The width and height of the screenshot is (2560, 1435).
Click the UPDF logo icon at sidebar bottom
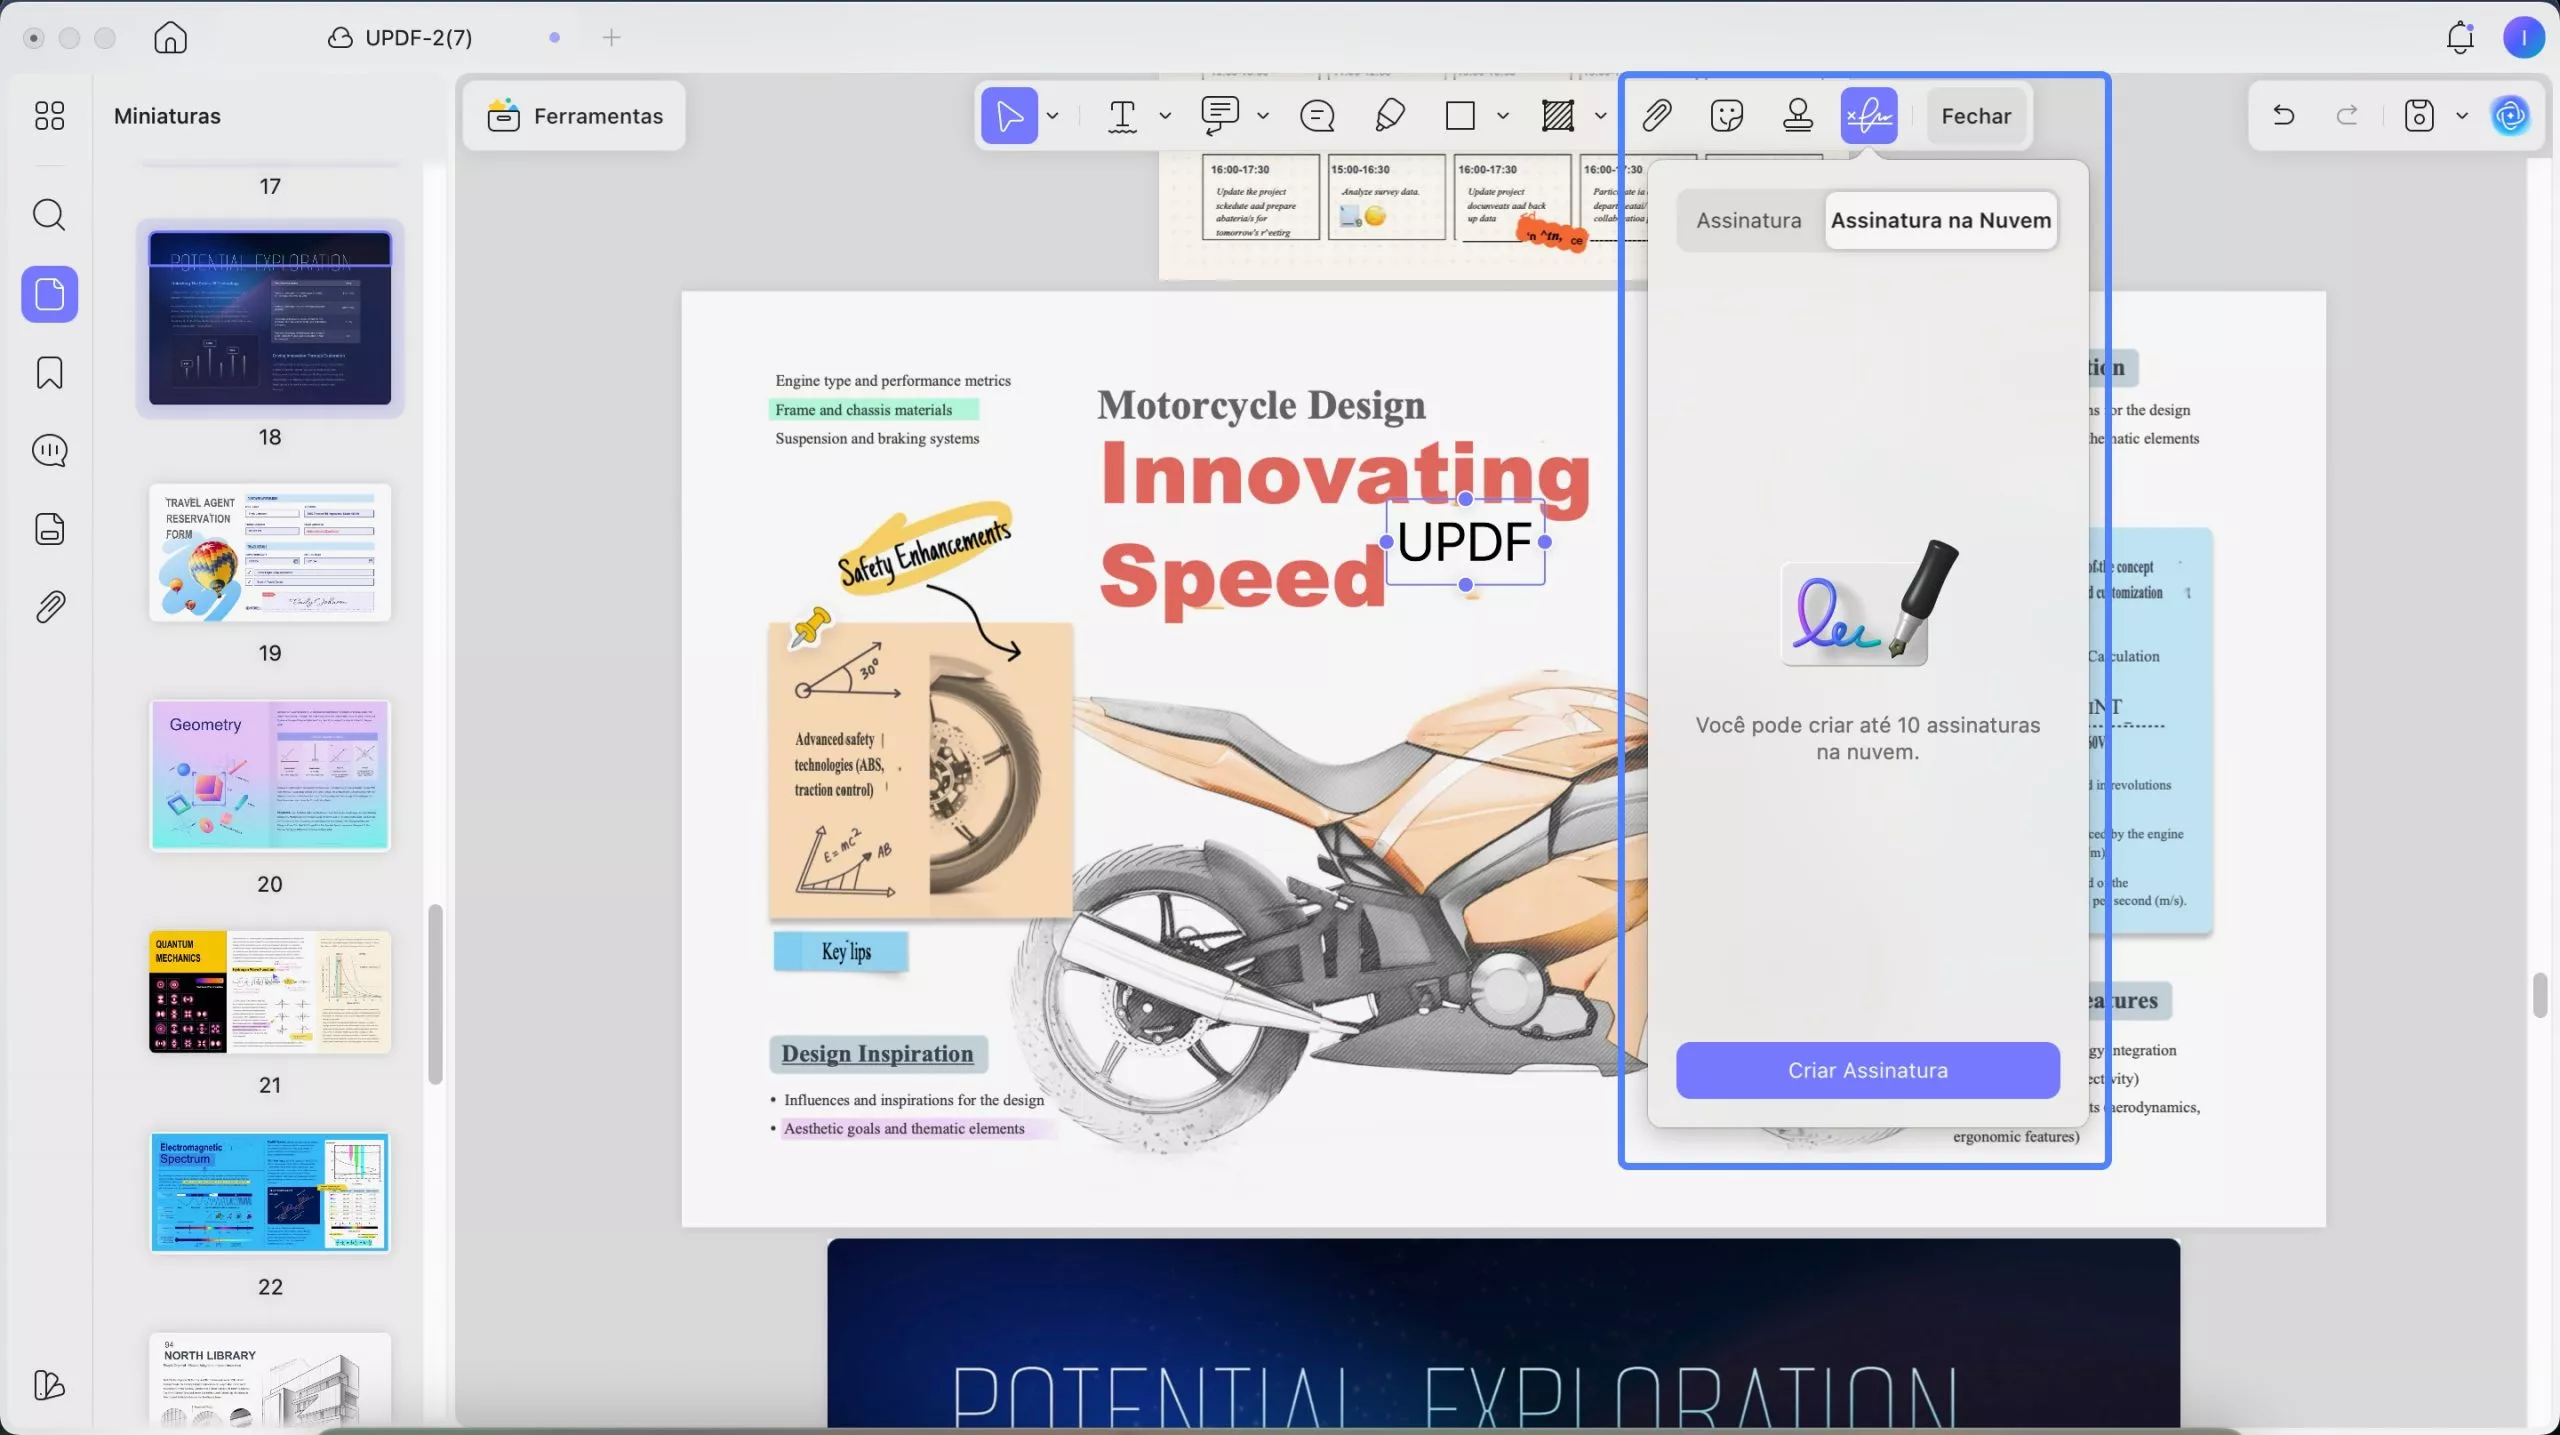[x=49, y=1384]
